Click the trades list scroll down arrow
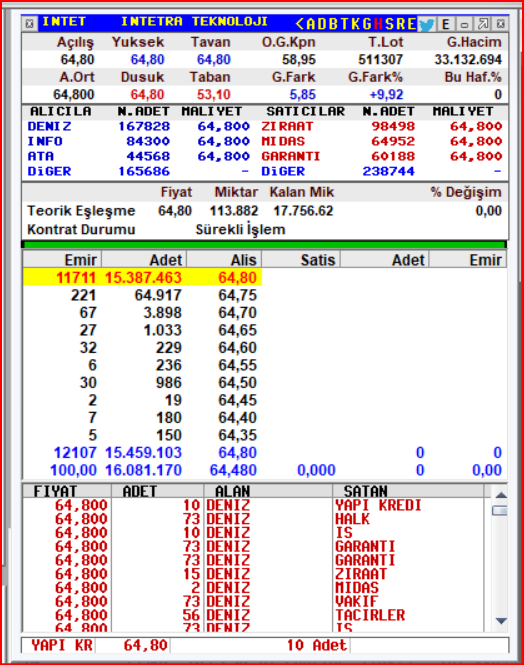524x665 pixels. (x=501, y=621)
